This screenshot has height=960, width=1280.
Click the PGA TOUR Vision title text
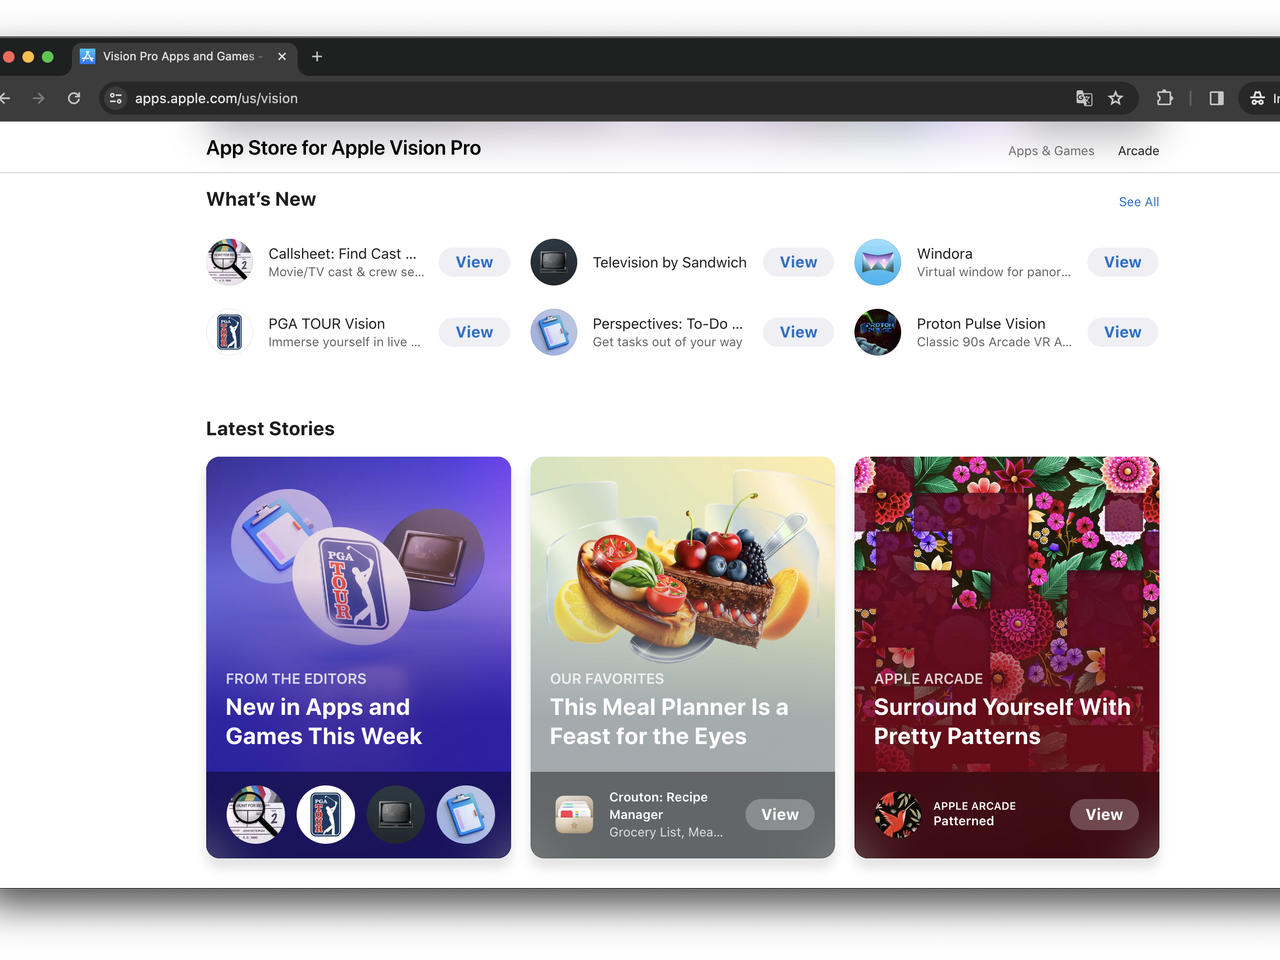coord(326,324)
